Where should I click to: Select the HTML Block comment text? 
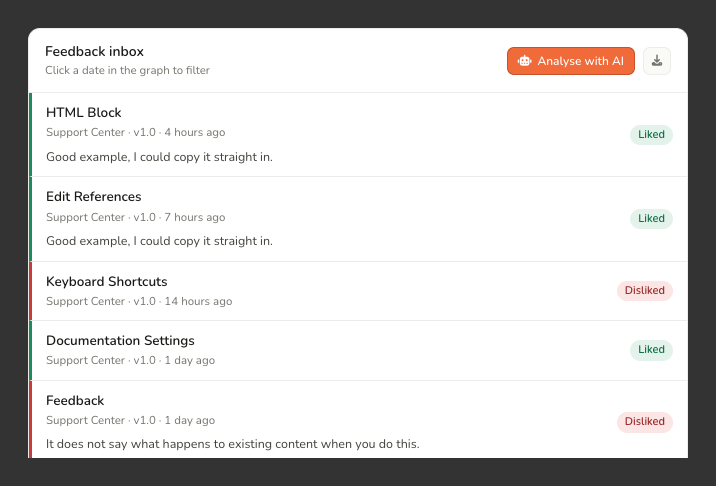[x=159, y=157]
